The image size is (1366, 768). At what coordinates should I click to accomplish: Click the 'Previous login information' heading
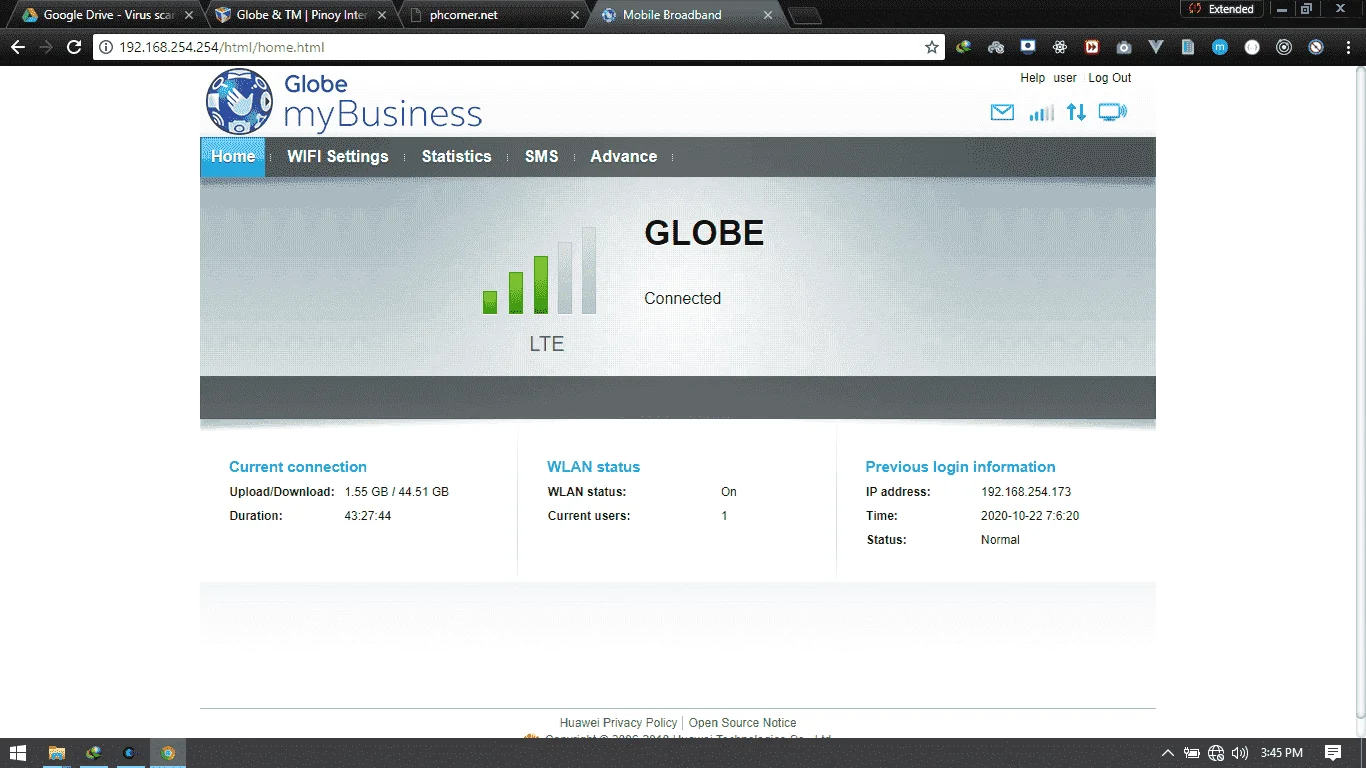[x=960, y=467]
